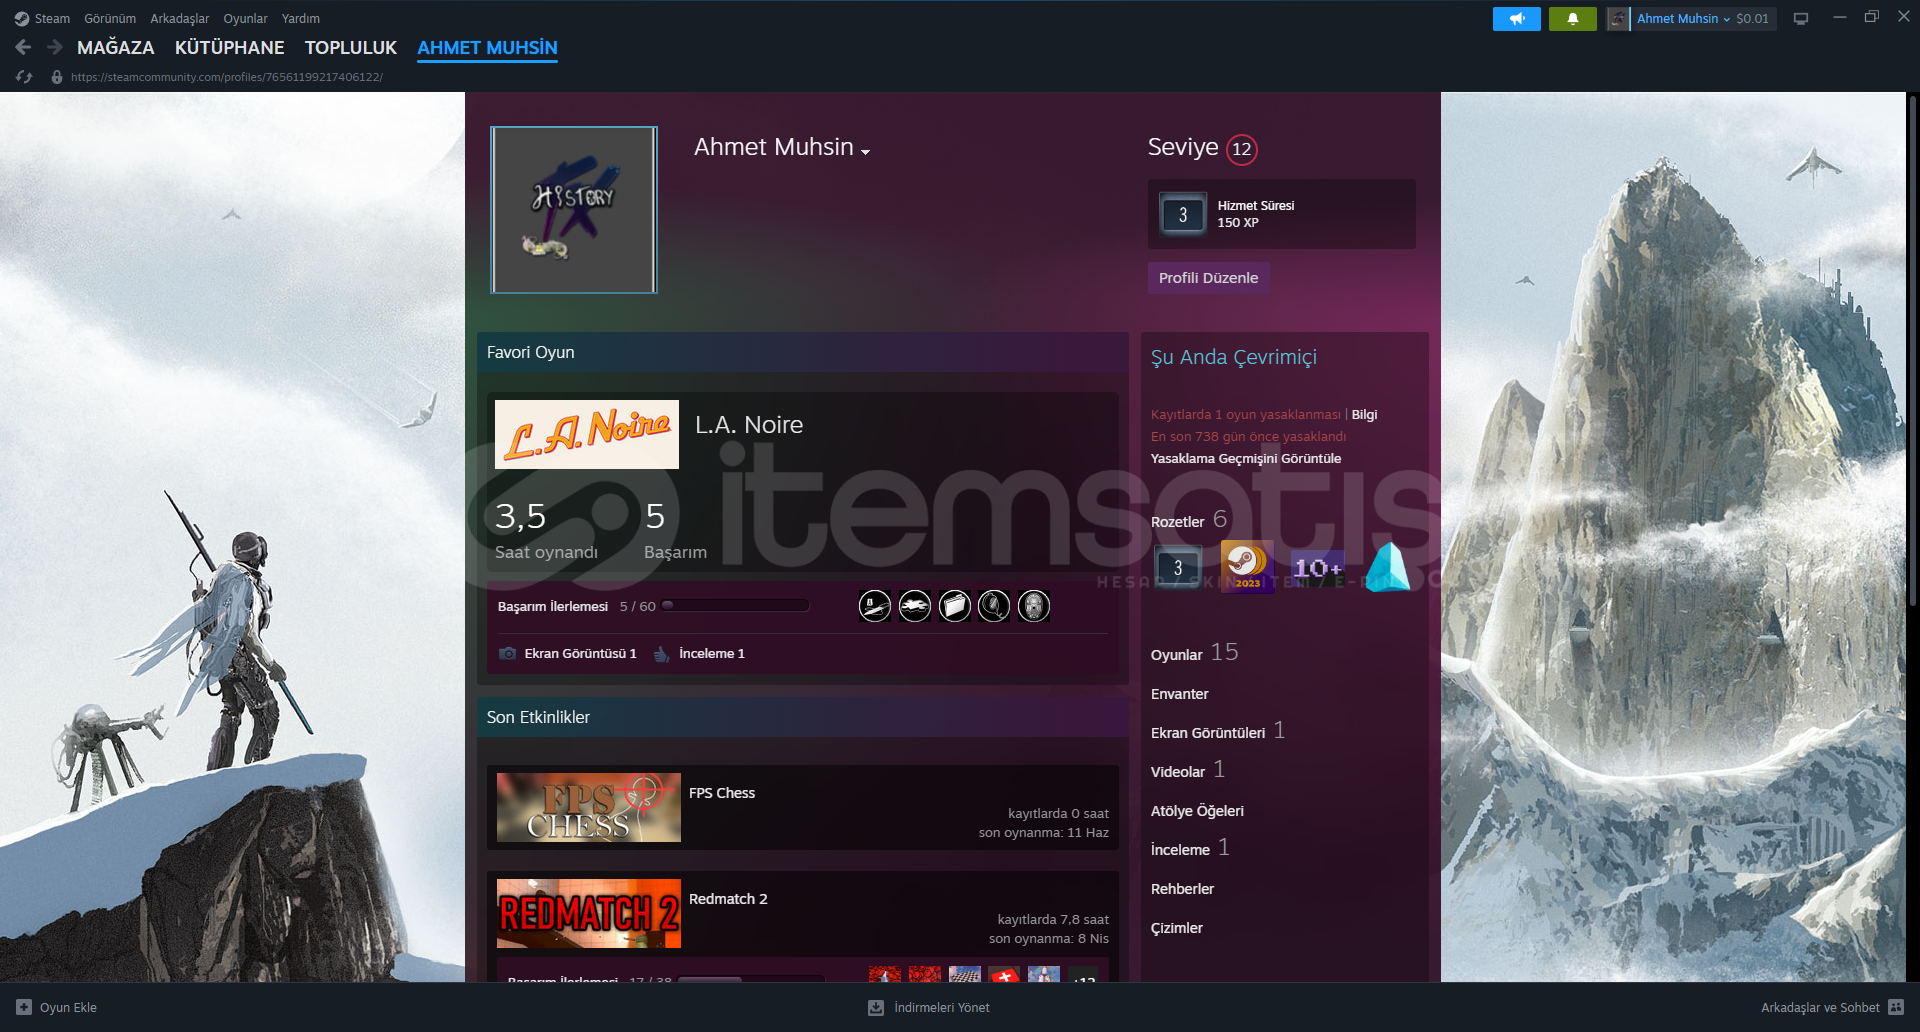Open the Rozetler 6 link
The height and width of the screenshot is (1032, 1920).
pyautogui.click(x=1188, y=520)
